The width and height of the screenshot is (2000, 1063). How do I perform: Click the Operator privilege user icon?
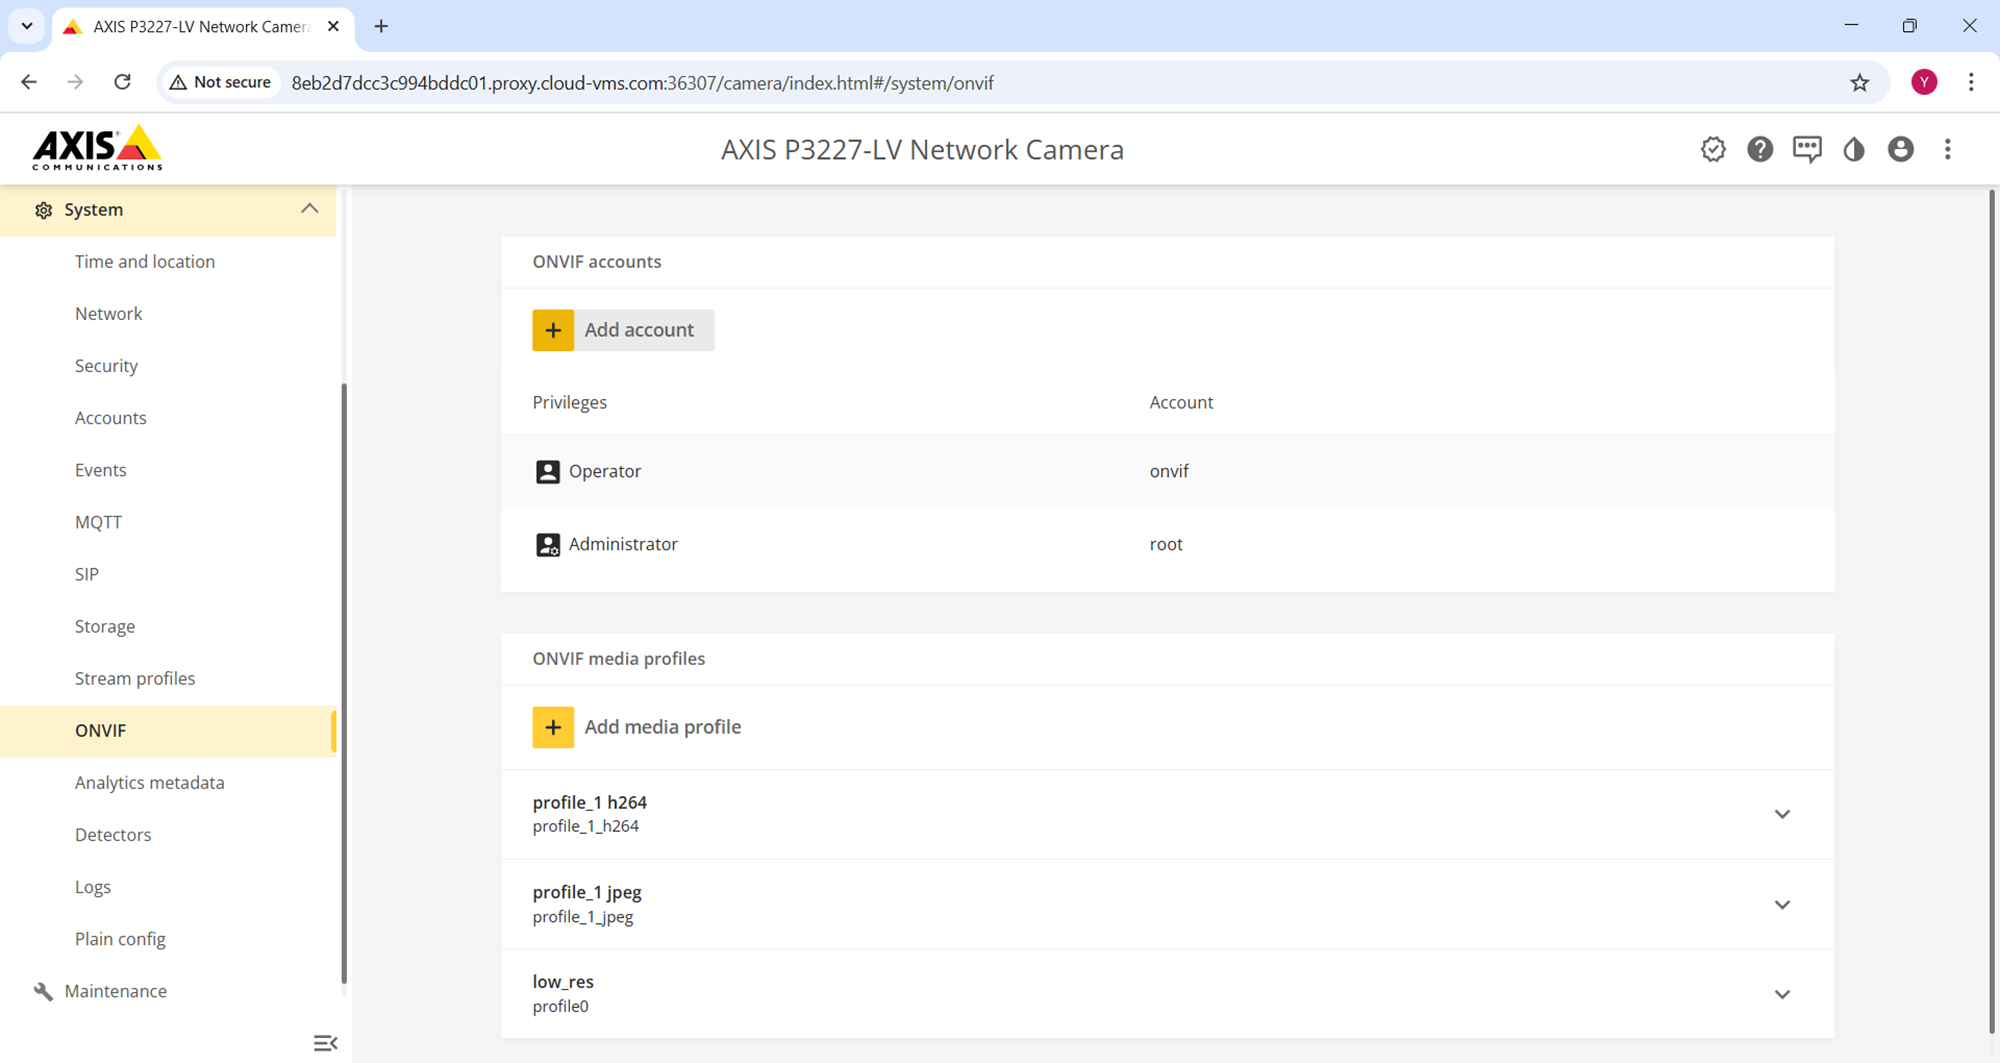(547, 472)
